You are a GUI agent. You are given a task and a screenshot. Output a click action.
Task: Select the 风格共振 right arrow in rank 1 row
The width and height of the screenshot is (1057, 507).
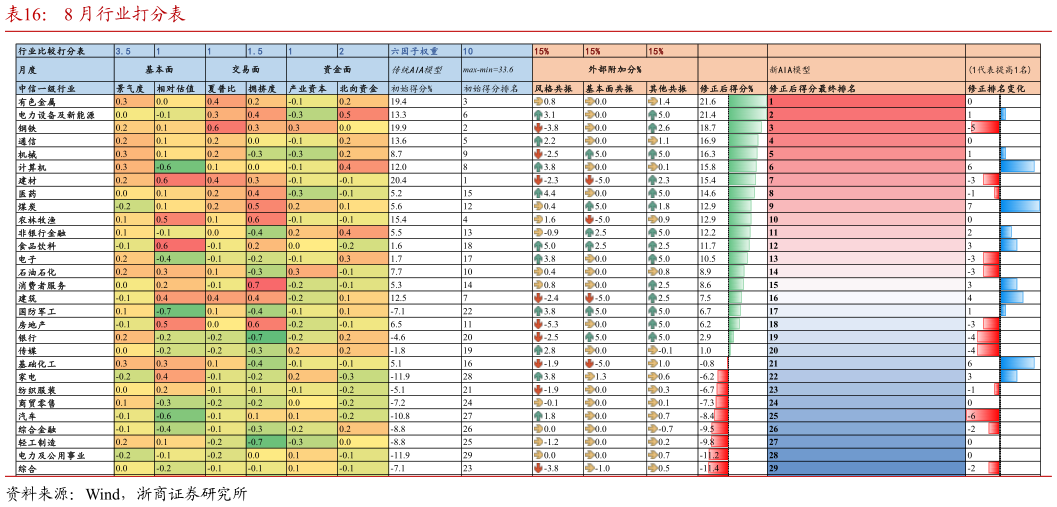click(x=538, y=102)
